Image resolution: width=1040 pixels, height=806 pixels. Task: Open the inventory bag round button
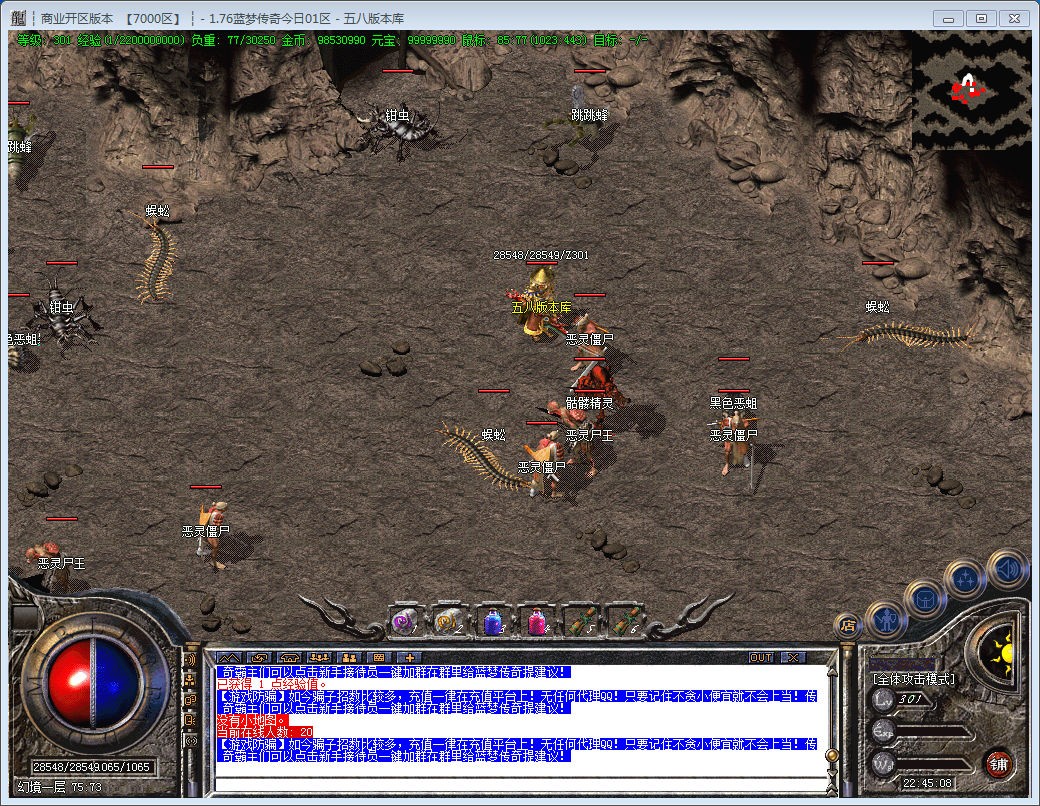click(924, 599)
